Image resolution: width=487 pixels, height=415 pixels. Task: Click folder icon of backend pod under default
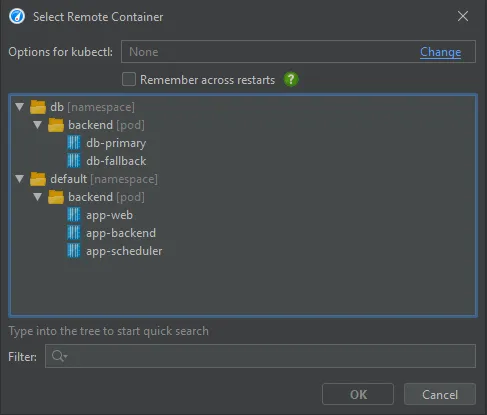coord(56,197)
